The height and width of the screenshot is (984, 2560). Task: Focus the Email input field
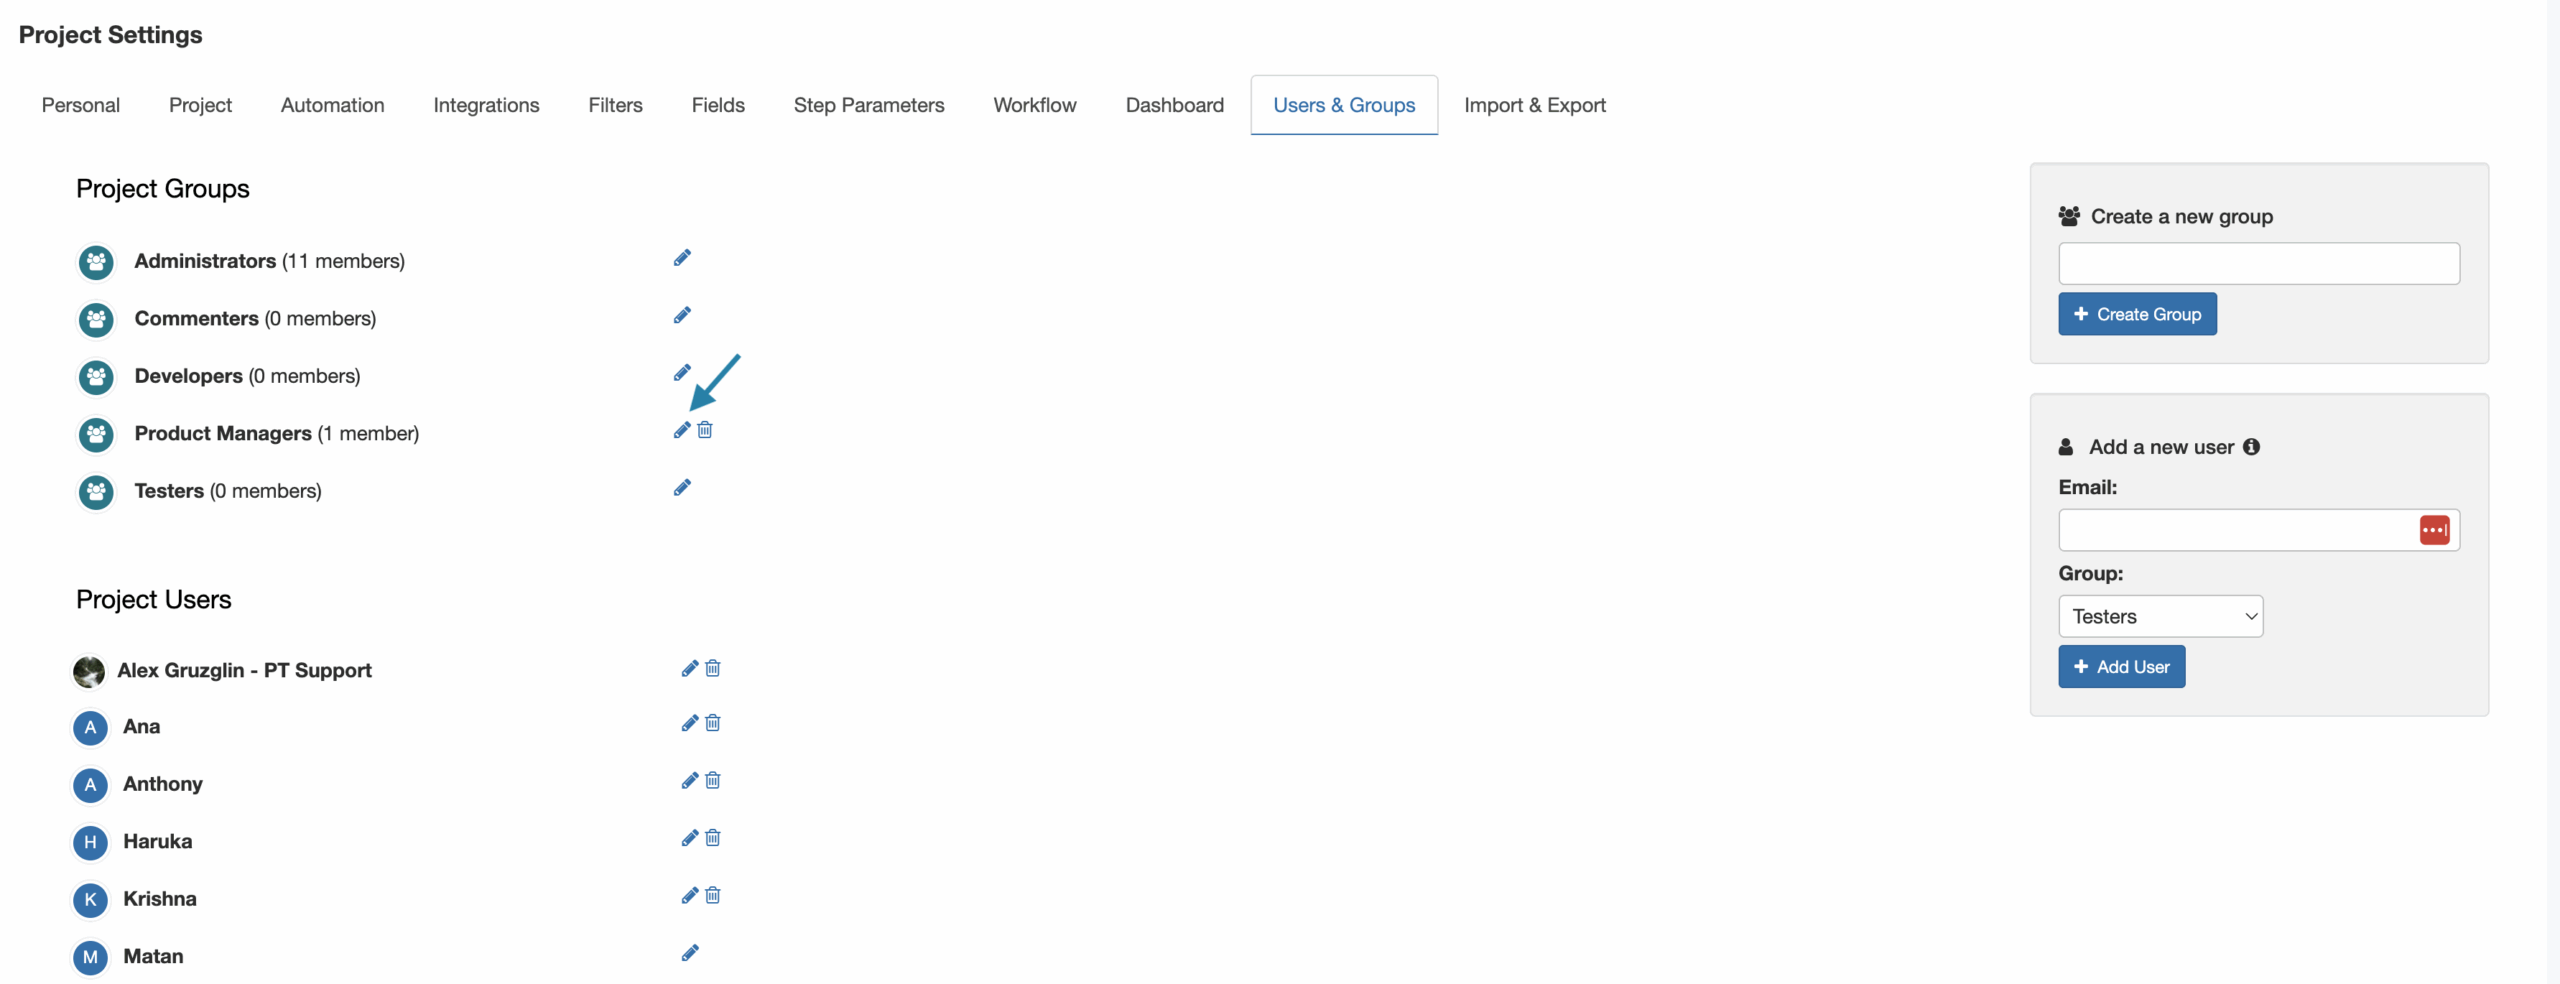pos(2259,530)
